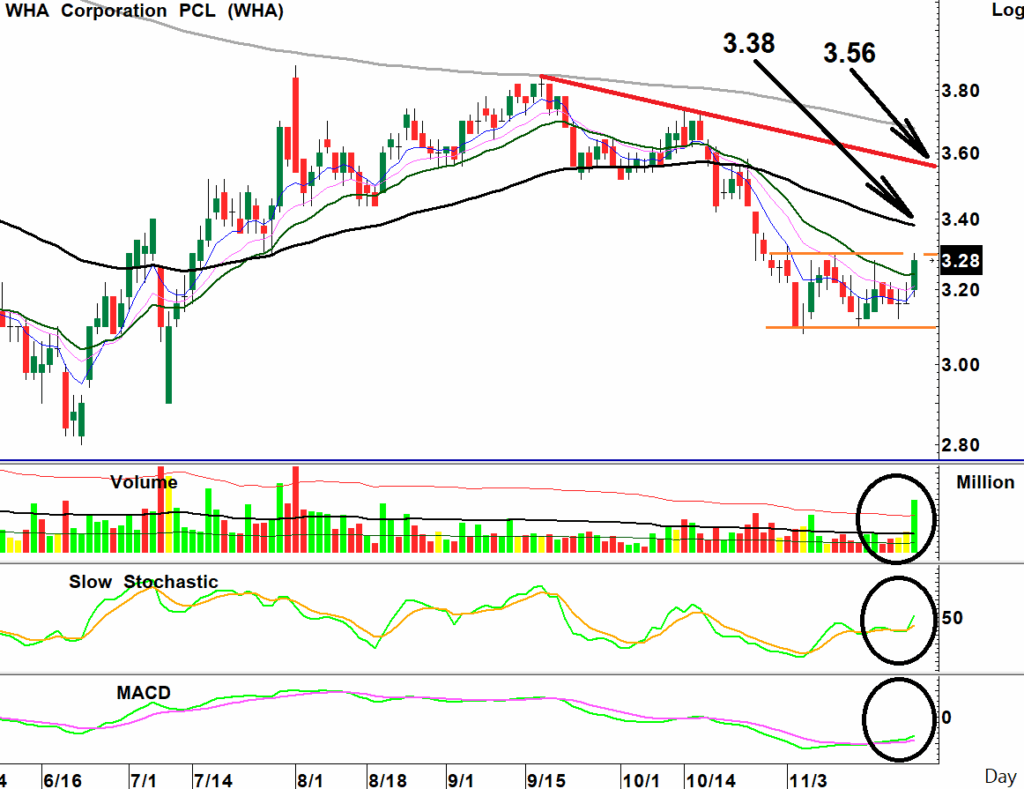Click the Volume panel label
Image resolution: width=1024 pixels, height=789 pixels.
pos(143,482)
